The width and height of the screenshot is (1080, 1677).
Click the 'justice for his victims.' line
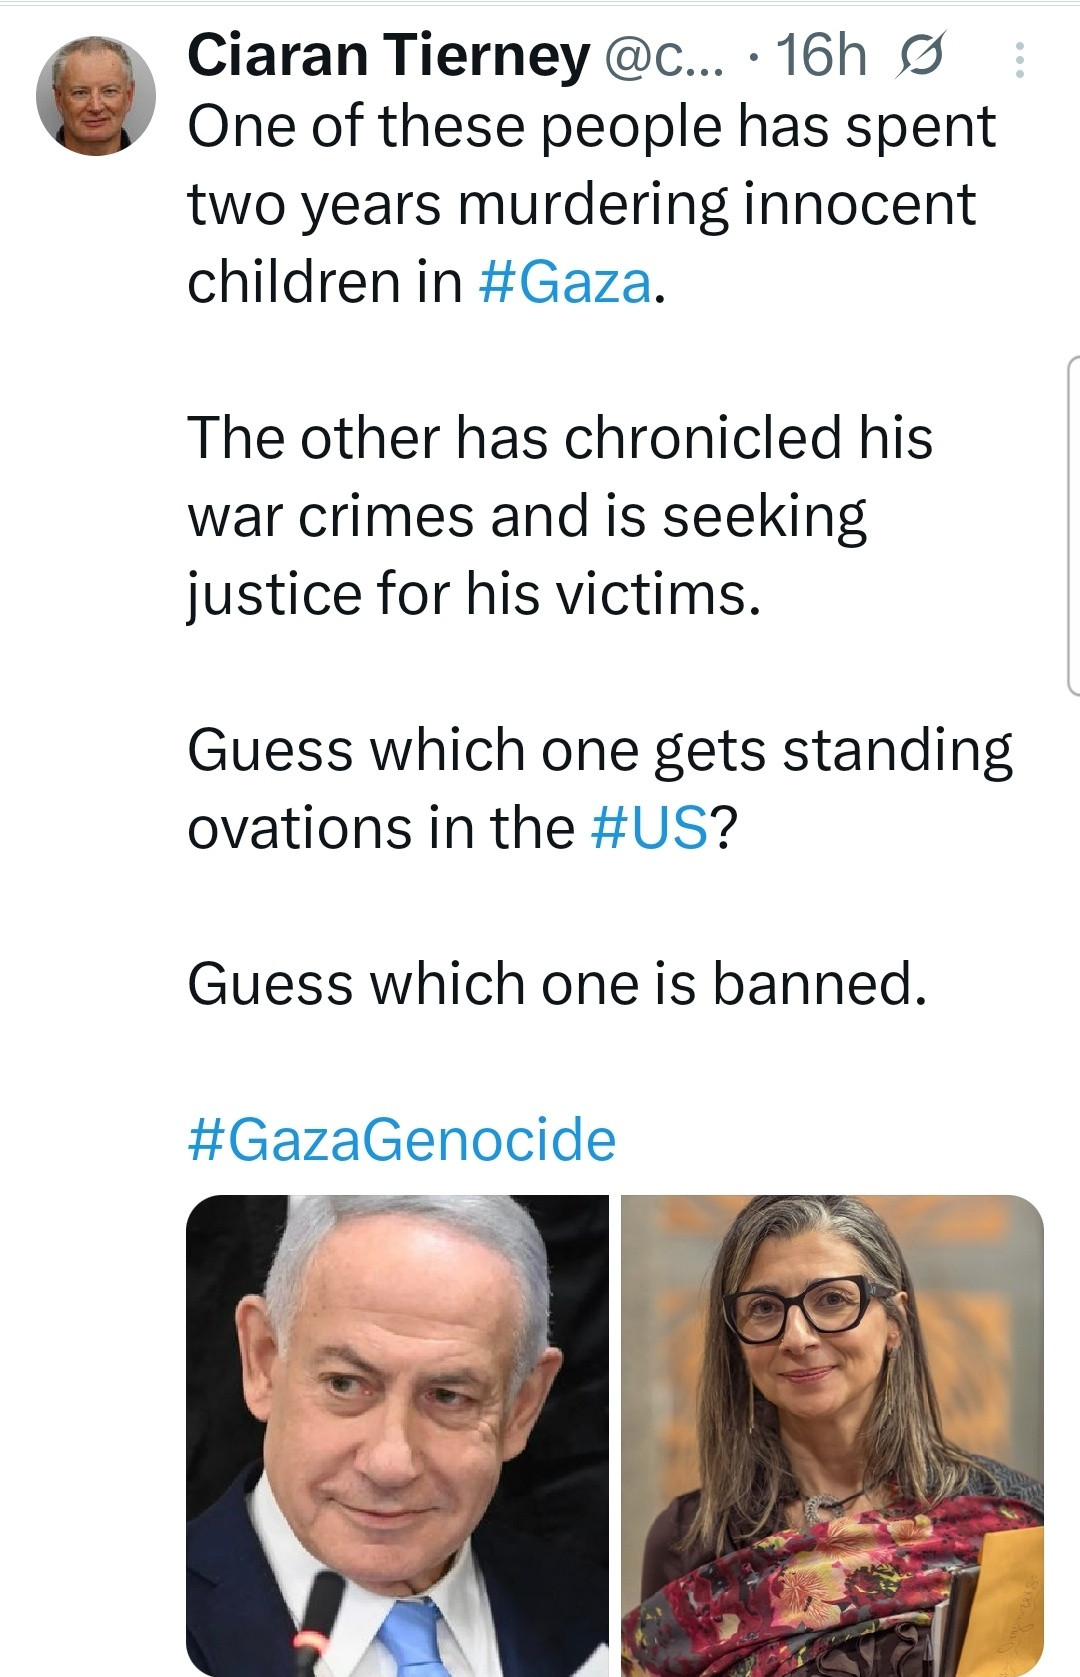(x=474, y=594)
